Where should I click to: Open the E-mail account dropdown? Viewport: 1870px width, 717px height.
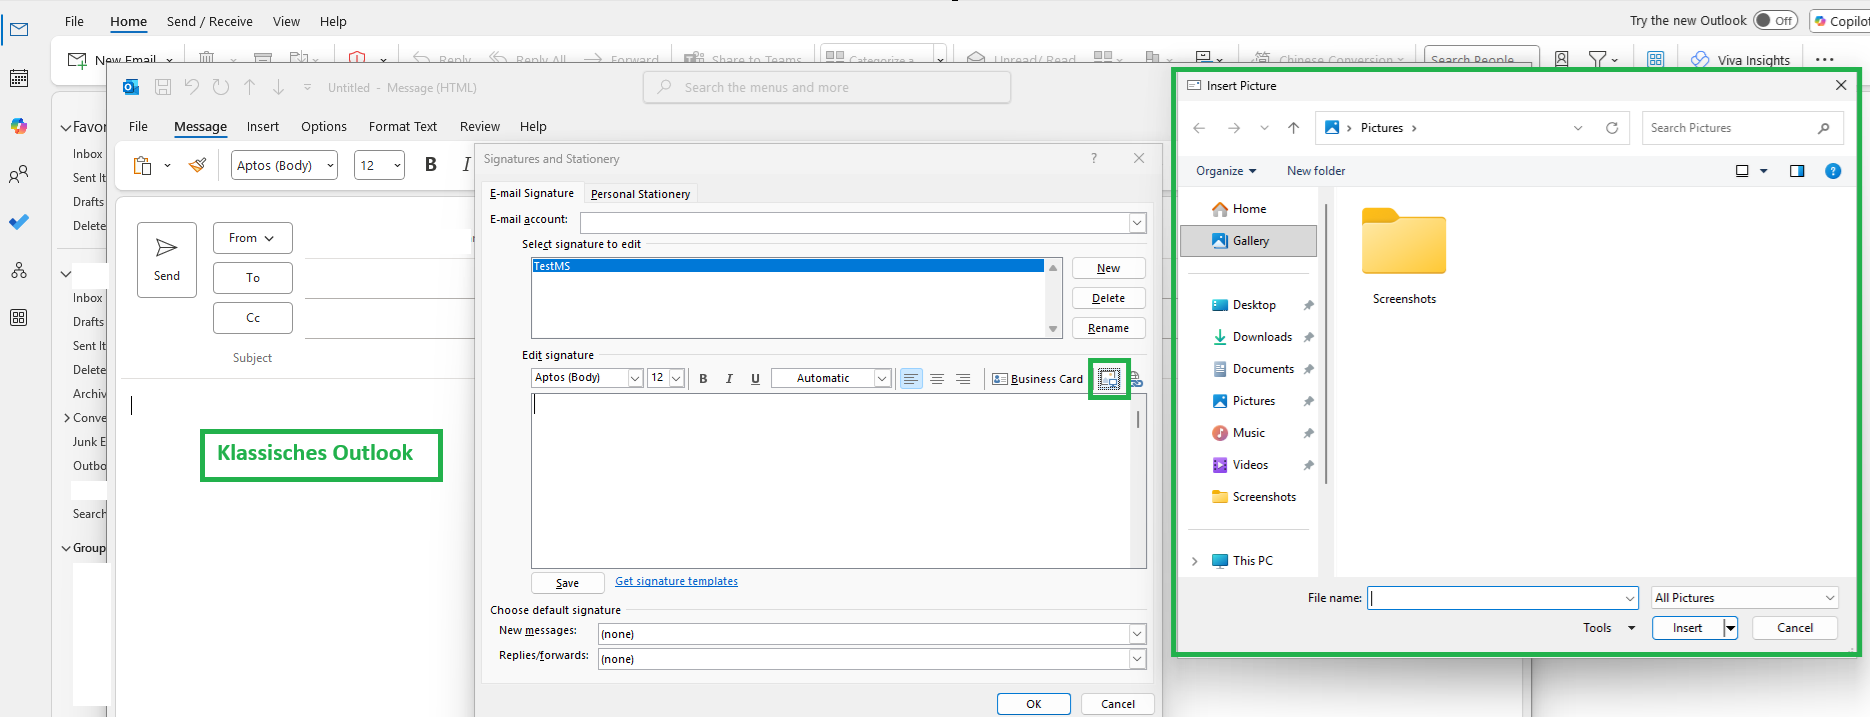(1137, 222)
